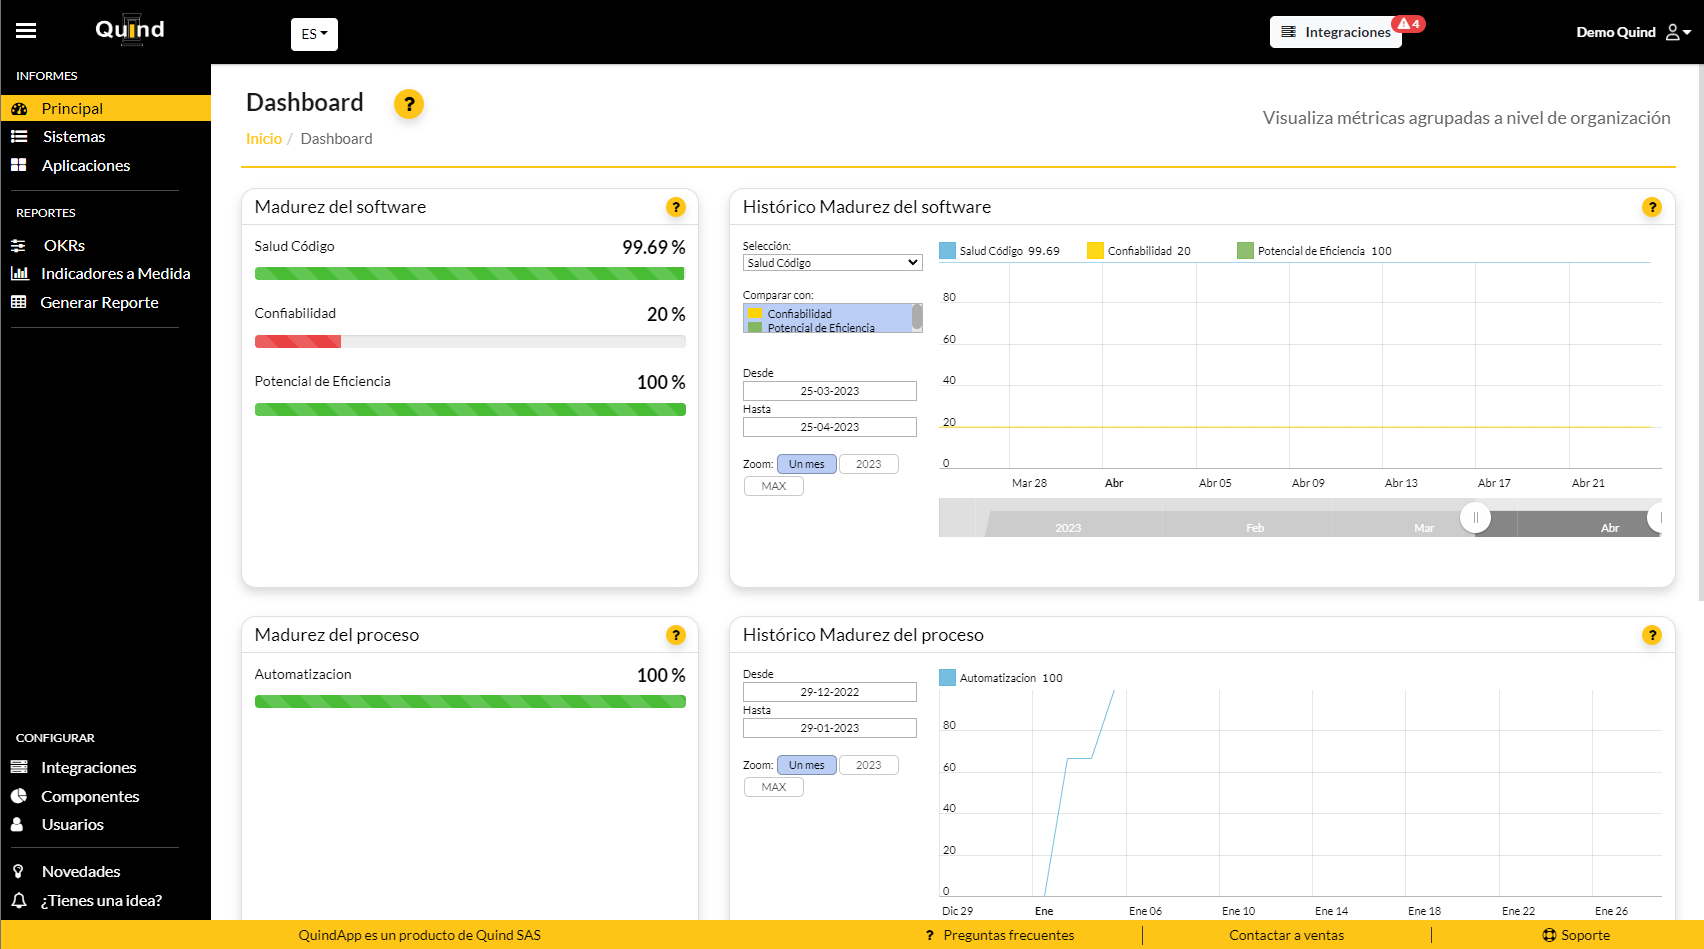Open ¿Tienes una idea? link
The width and height of the screenshot is (1704, 949).
[x=101, y=900]
